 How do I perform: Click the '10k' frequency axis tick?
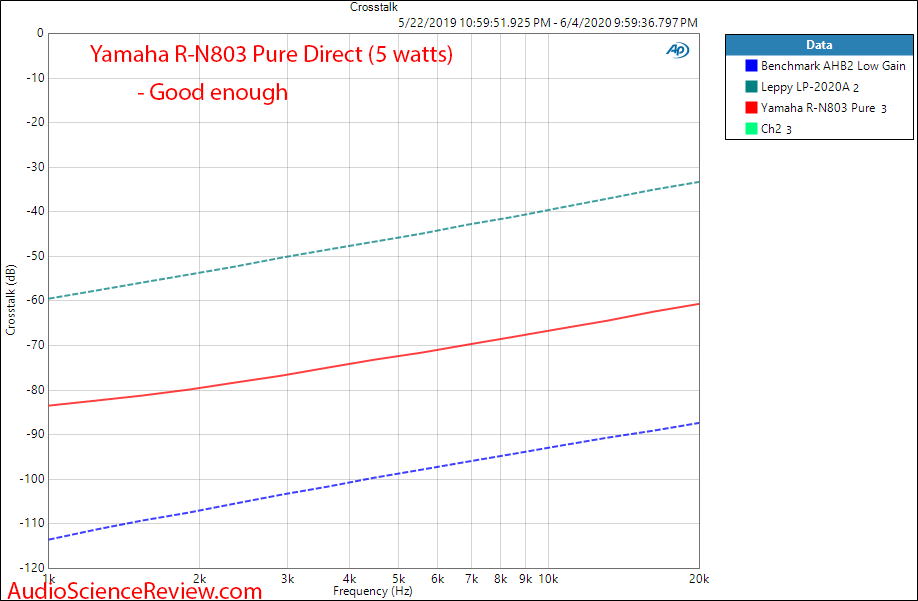click(549, 579)
